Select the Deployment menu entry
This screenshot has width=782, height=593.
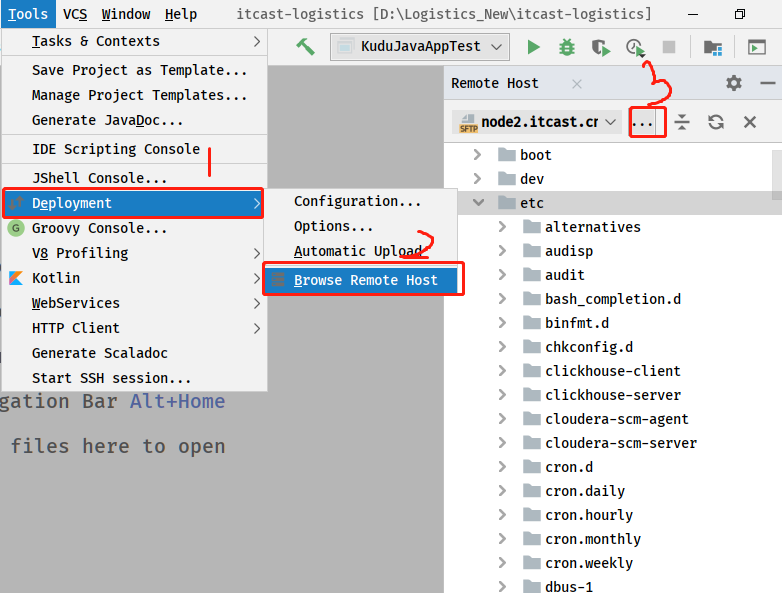pos(133,203)
